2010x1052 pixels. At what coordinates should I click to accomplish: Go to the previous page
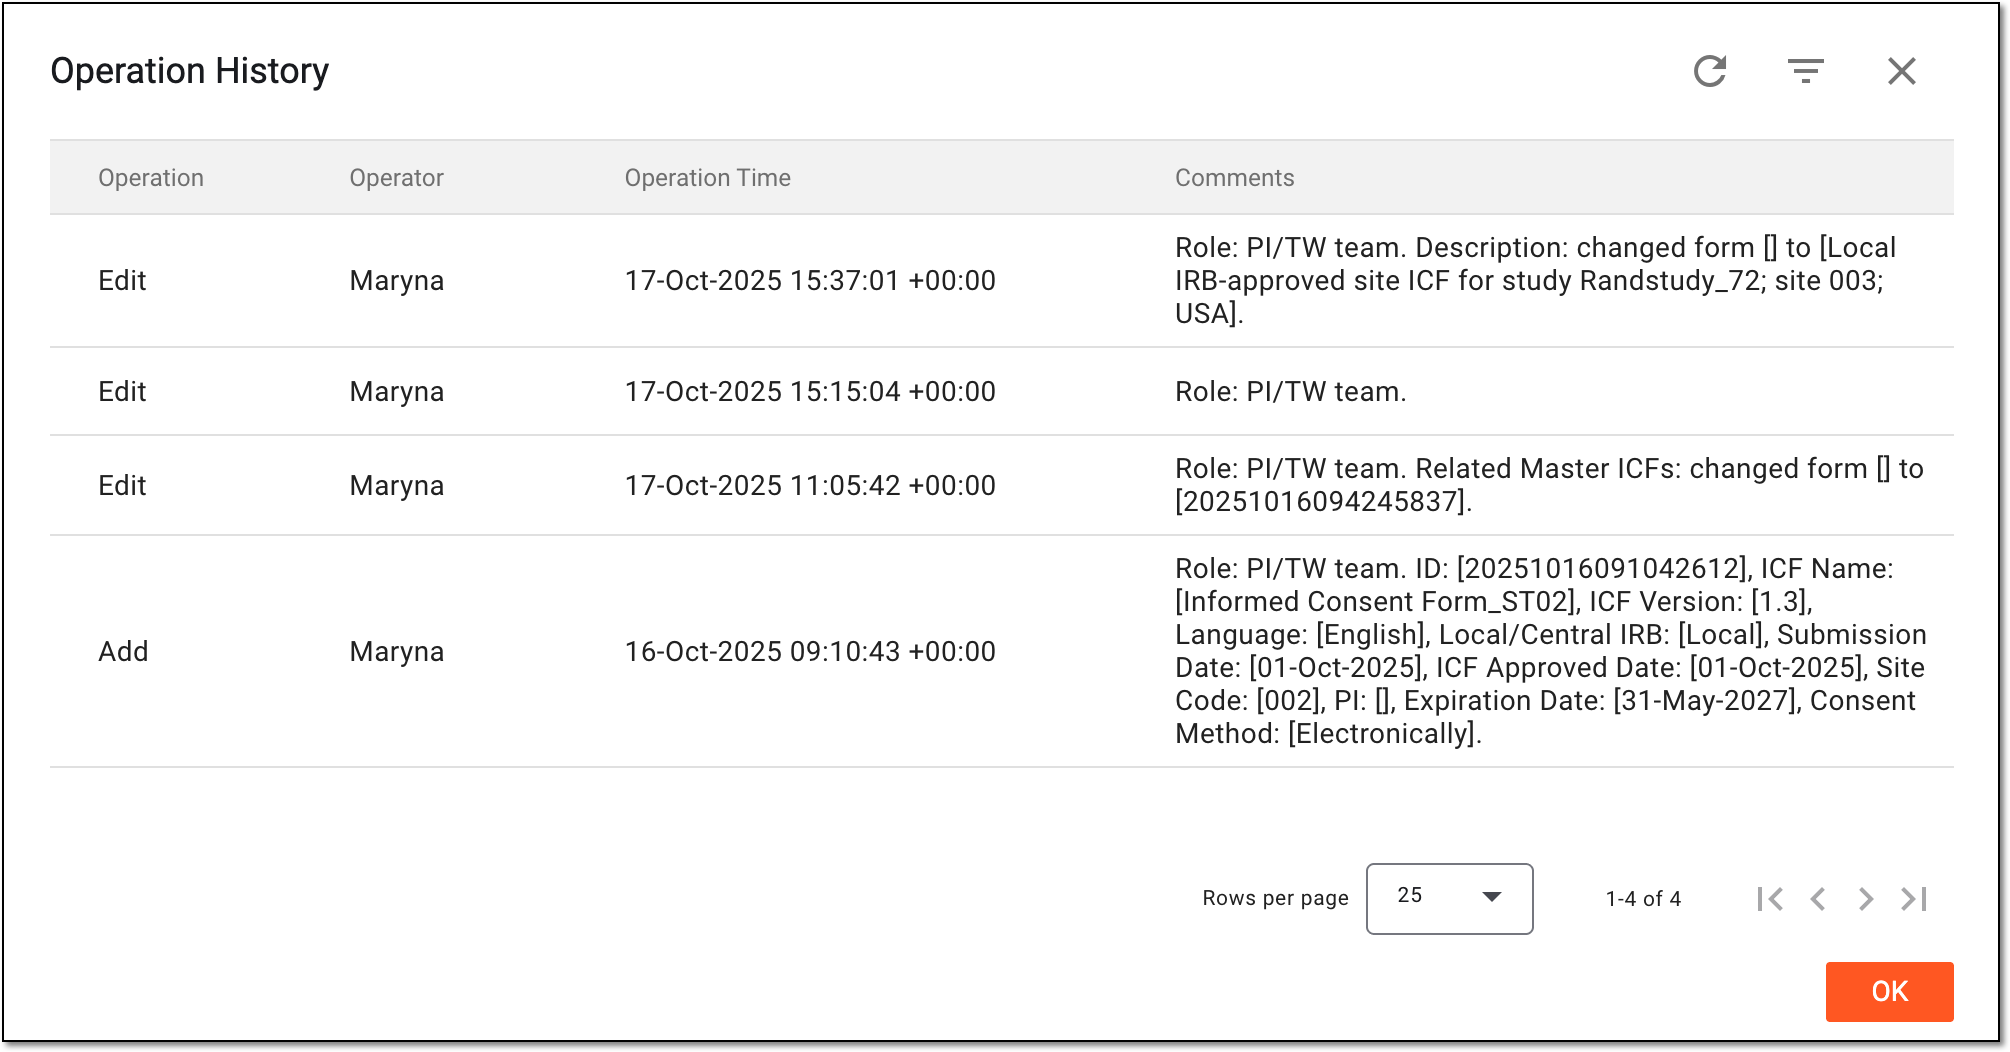tap(1818, 899)
